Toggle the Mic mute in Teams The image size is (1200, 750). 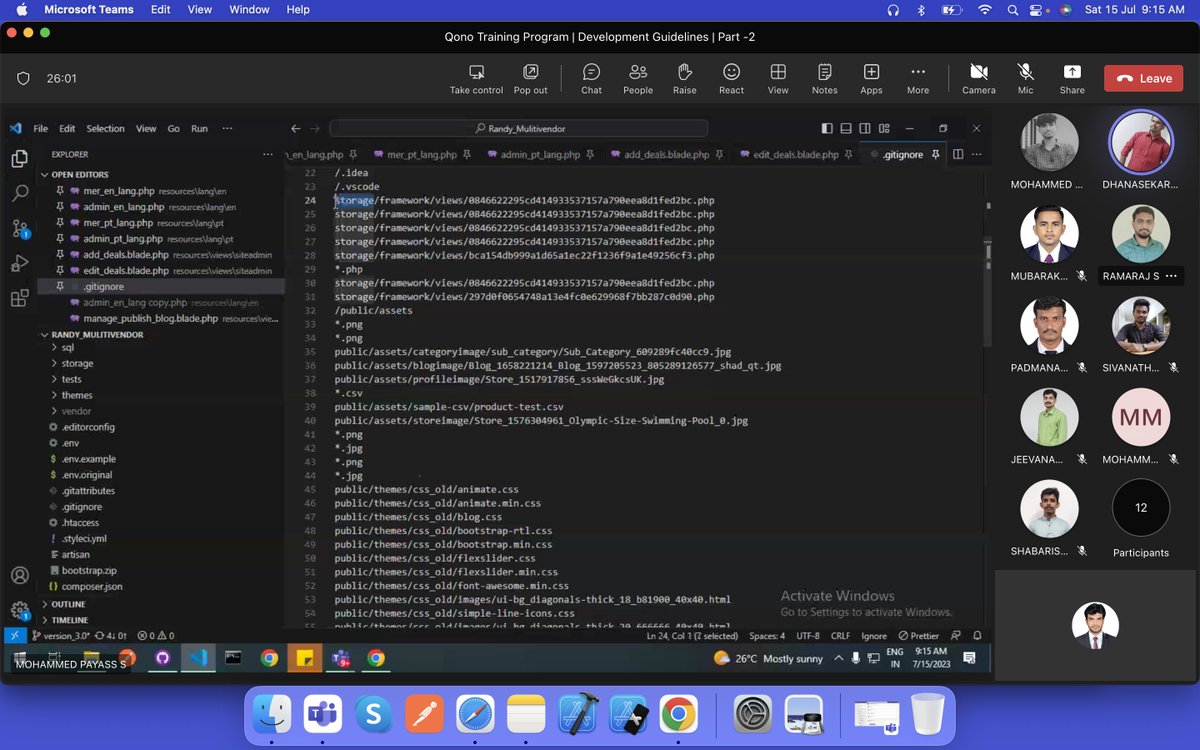(1025, 79)
